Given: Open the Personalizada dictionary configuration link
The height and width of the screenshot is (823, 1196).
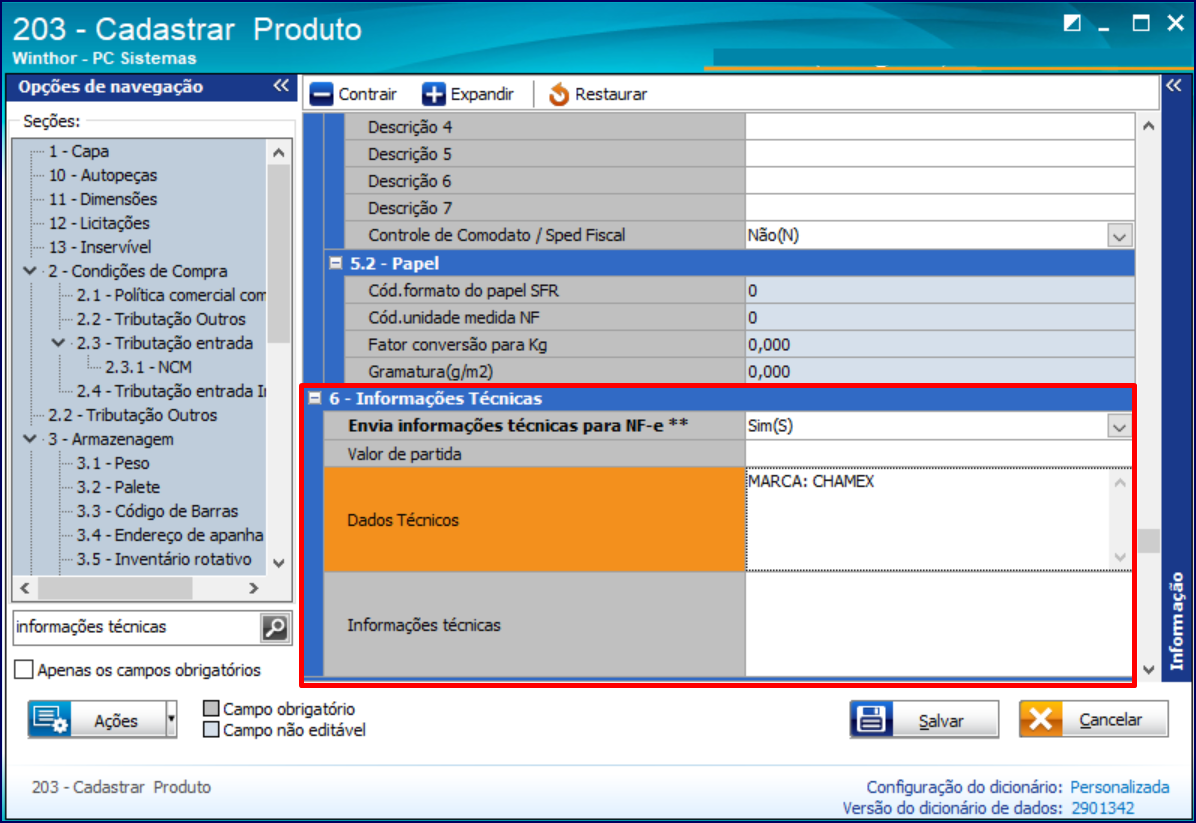Looking at the screenshot, I should 1119,786.
